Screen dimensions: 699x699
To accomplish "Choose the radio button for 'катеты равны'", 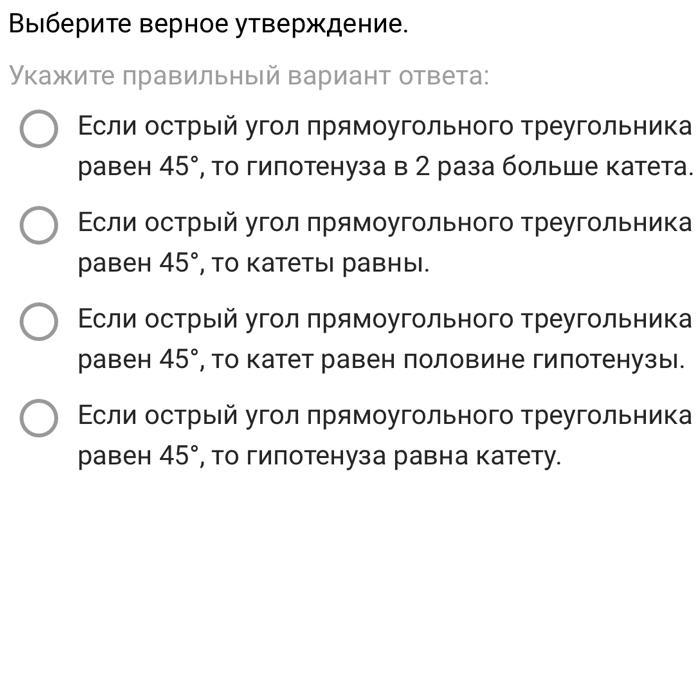I will pyautogui.click(x=39, y=225).
